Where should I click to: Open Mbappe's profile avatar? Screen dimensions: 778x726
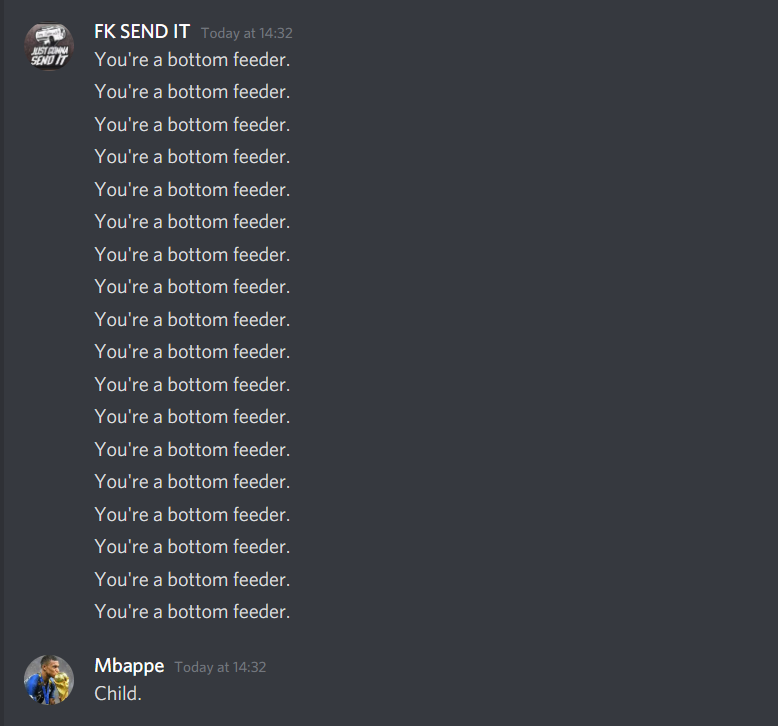49,680
